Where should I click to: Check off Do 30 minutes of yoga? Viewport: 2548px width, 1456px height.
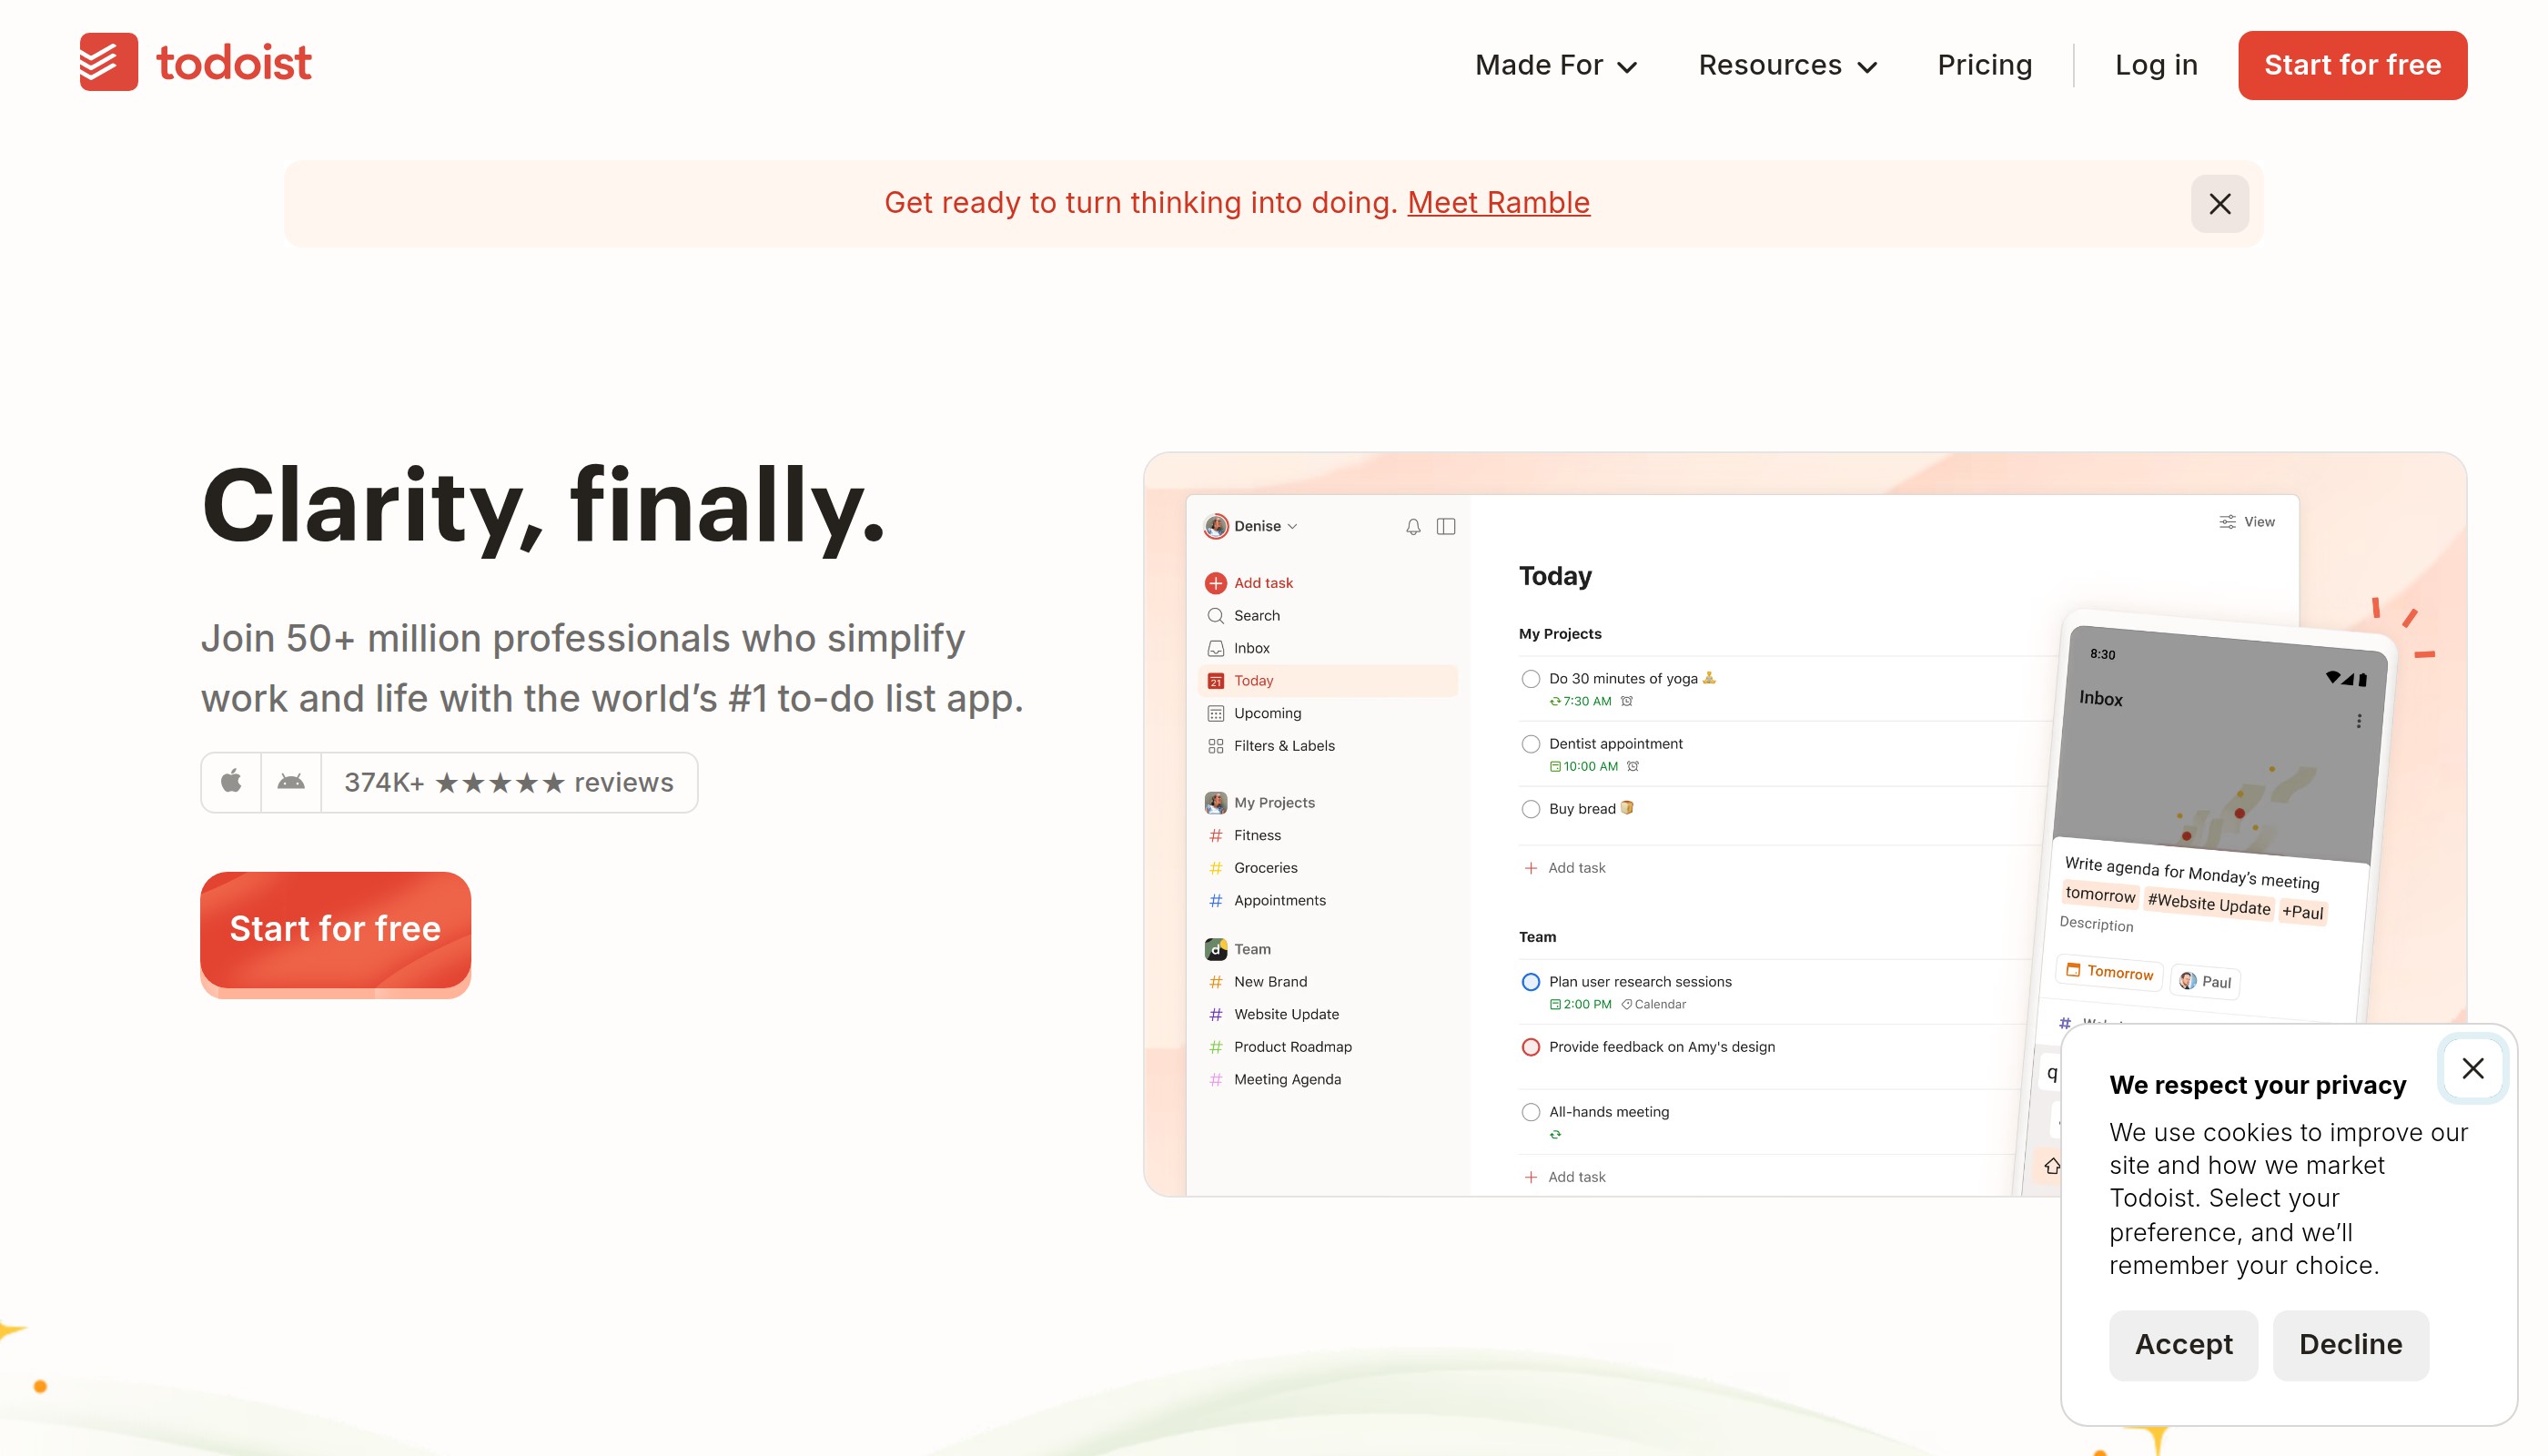(1530, 679)
